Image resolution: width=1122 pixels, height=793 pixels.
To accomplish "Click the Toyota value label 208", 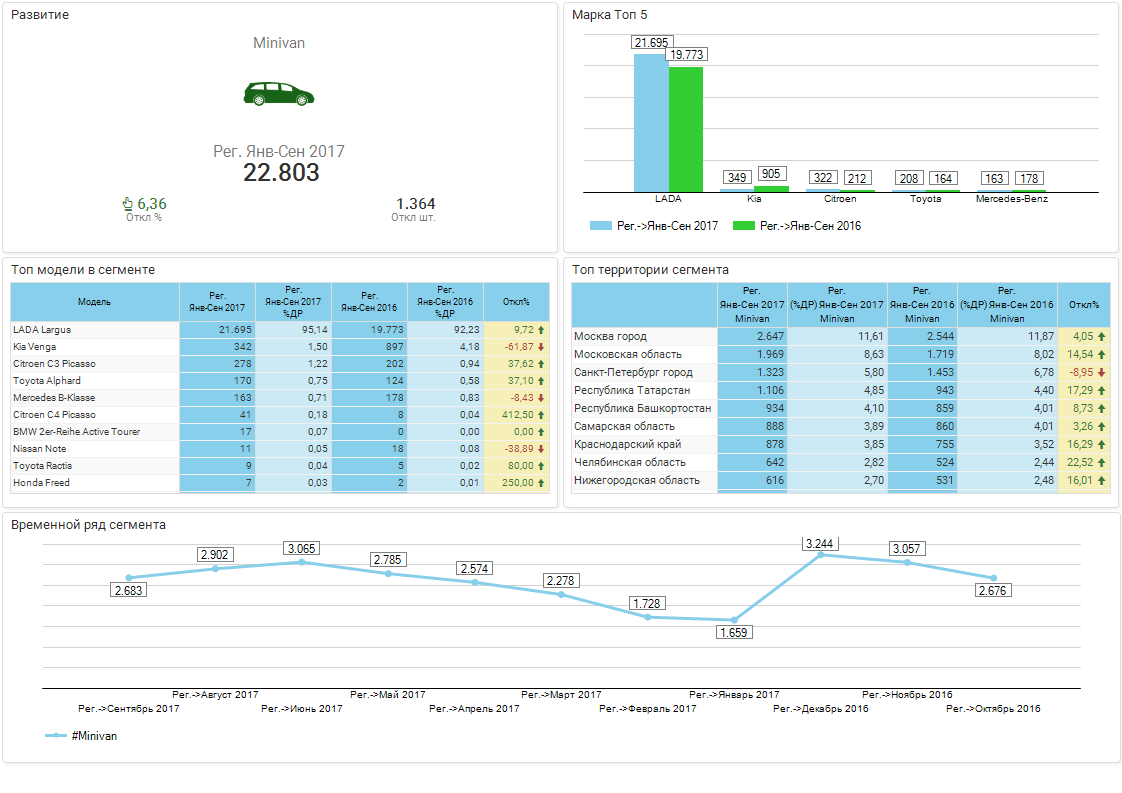I will pyautogui.click(x=909, y=178).
